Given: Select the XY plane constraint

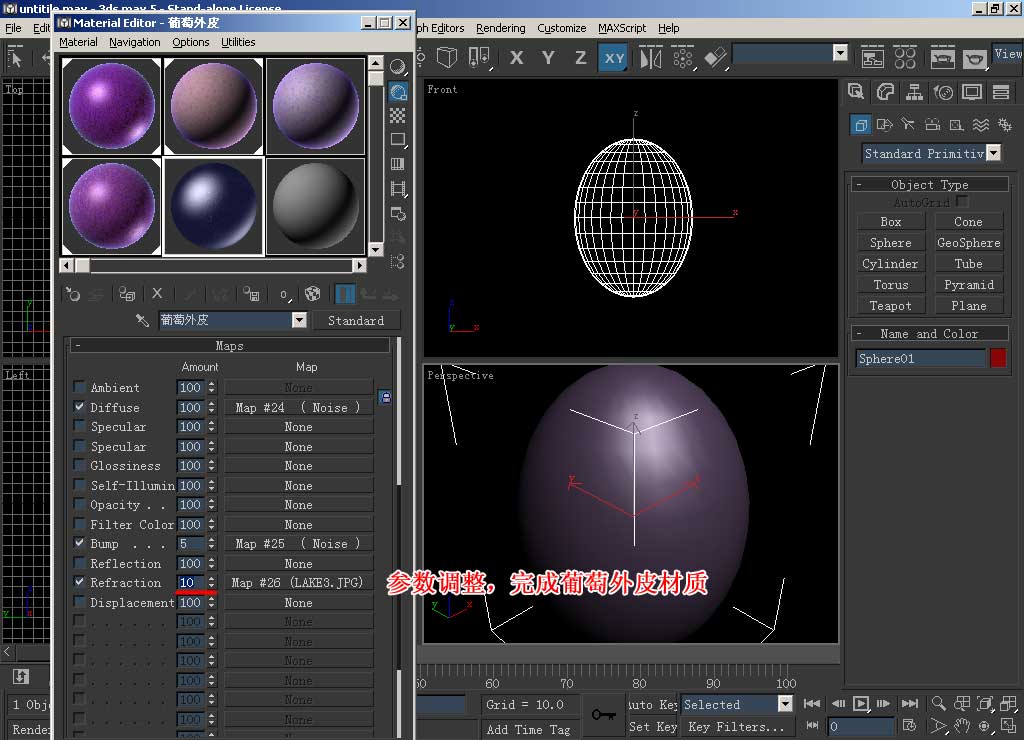Looking at the screenshot, I should pyautogui.click(x=614, y=58).
